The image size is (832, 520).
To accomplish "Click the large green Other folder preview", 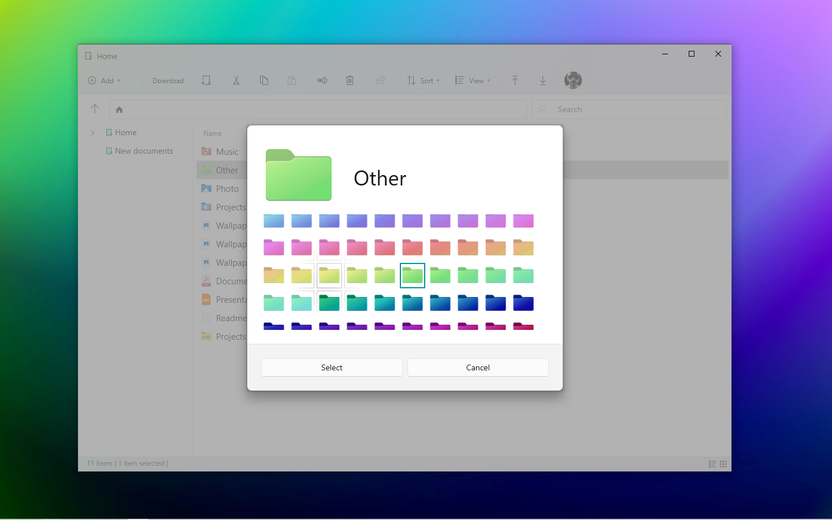I will coord(299,175).
